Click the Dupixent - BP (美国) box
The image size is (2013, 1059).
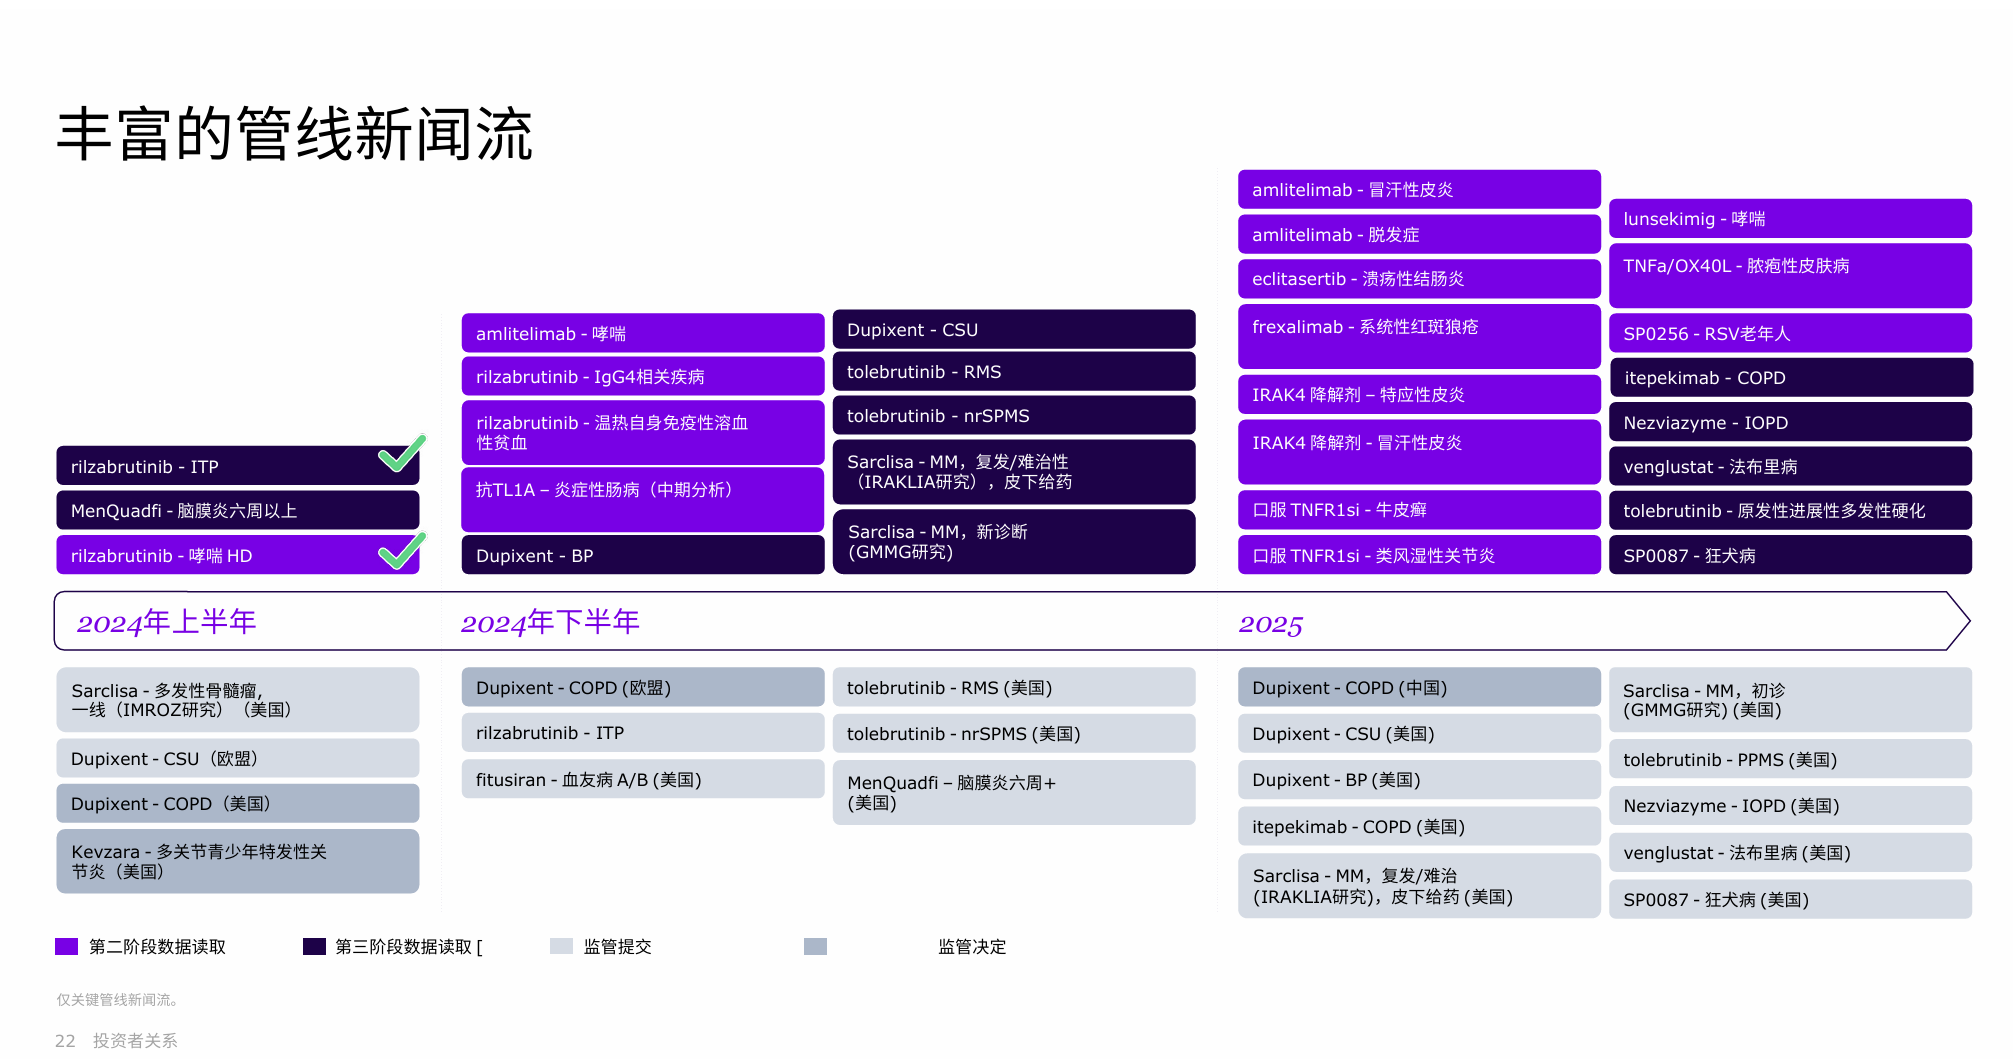[1419, 779]
